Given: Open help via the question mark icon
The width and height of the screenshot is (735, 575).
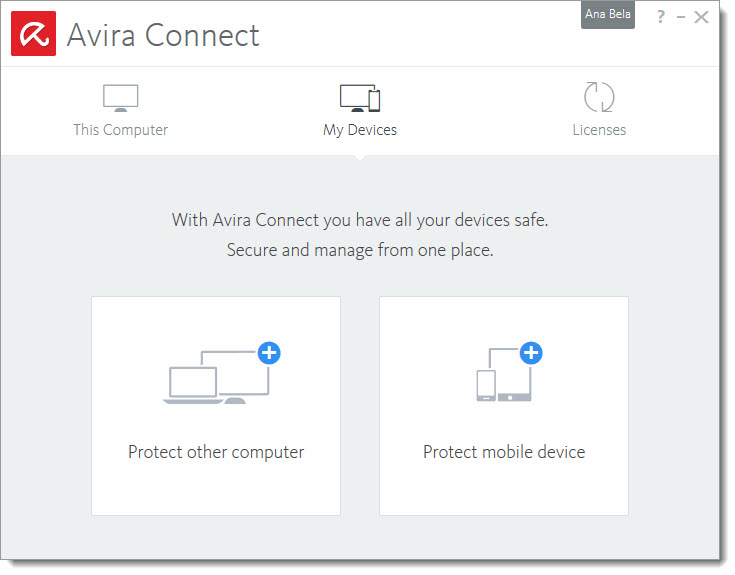Looking at the screenshot, I should (x=661, y=17).
